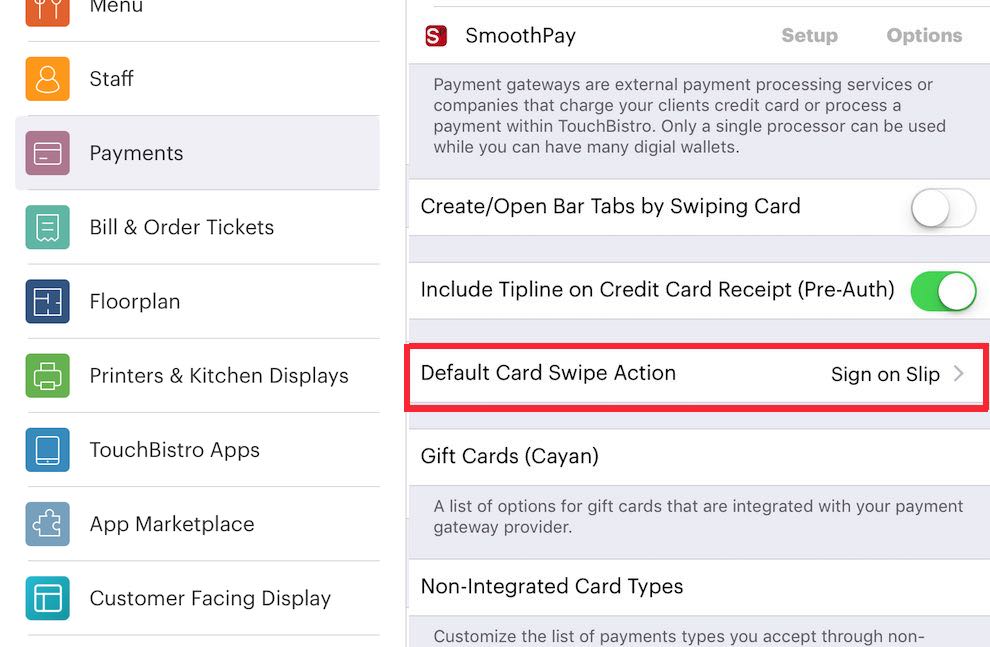Expand Default Card Swipe Action options

[x=696, y=374]
